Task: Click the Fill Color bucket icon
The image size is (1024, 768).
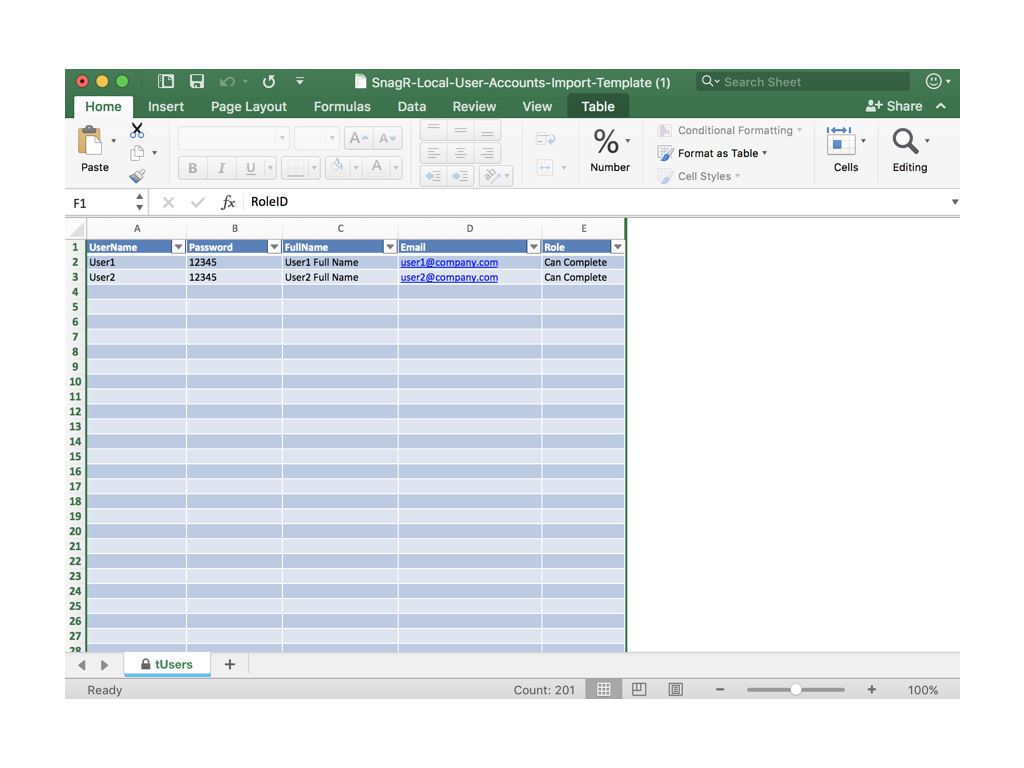Action: tap(337, 167)
